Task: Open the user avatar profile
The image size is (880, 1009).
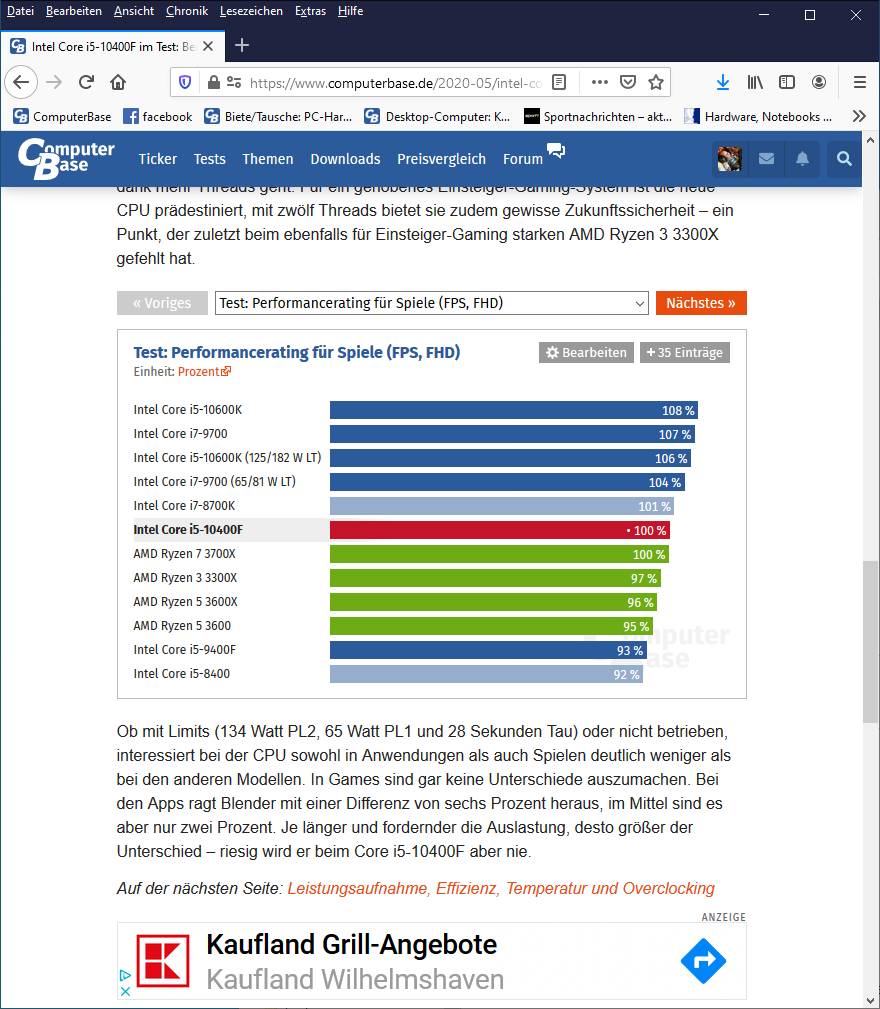Action: [729, 158]
